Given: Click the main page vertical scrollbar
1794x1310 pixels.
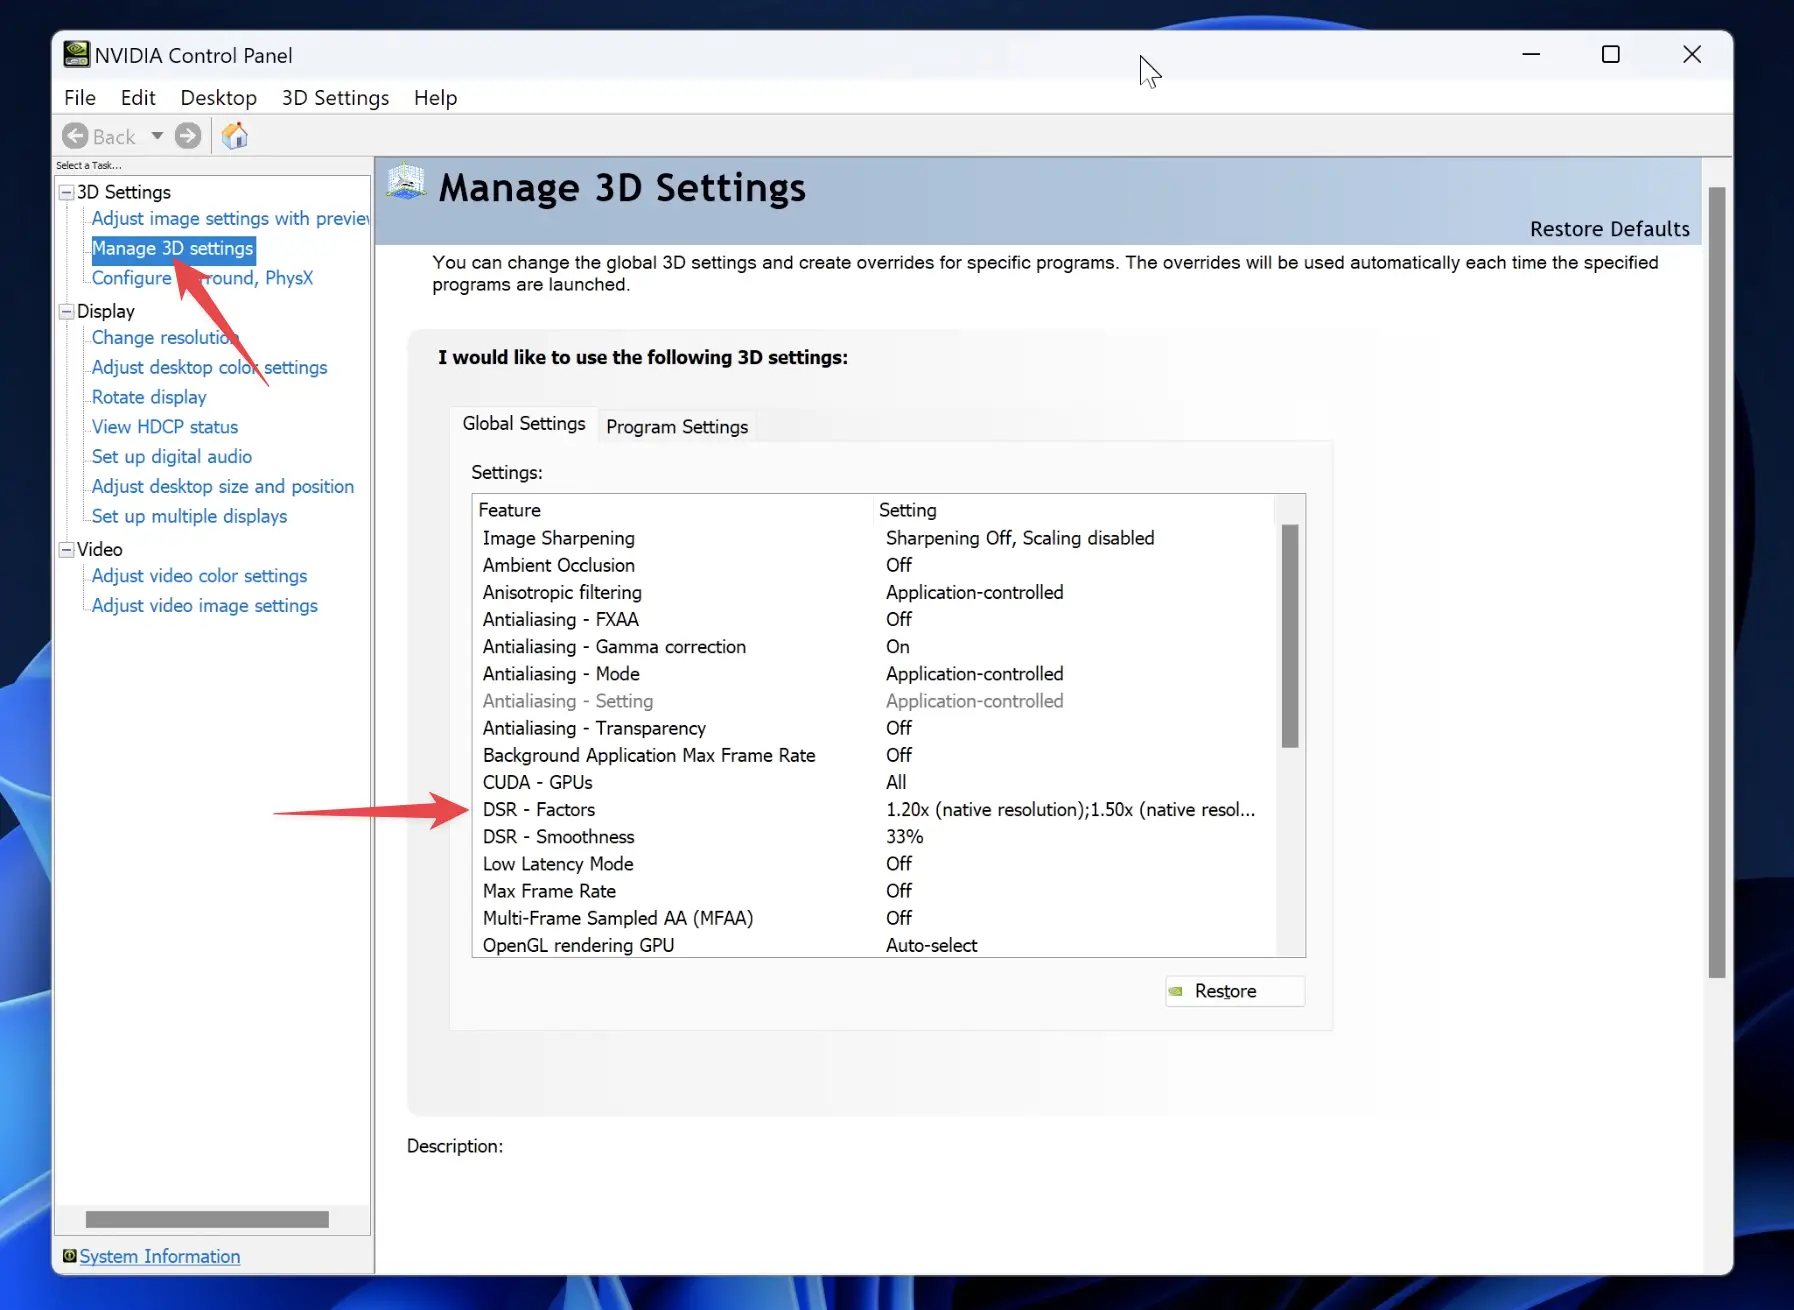Looking at the screenshot, I should [x=1717, y=583].
